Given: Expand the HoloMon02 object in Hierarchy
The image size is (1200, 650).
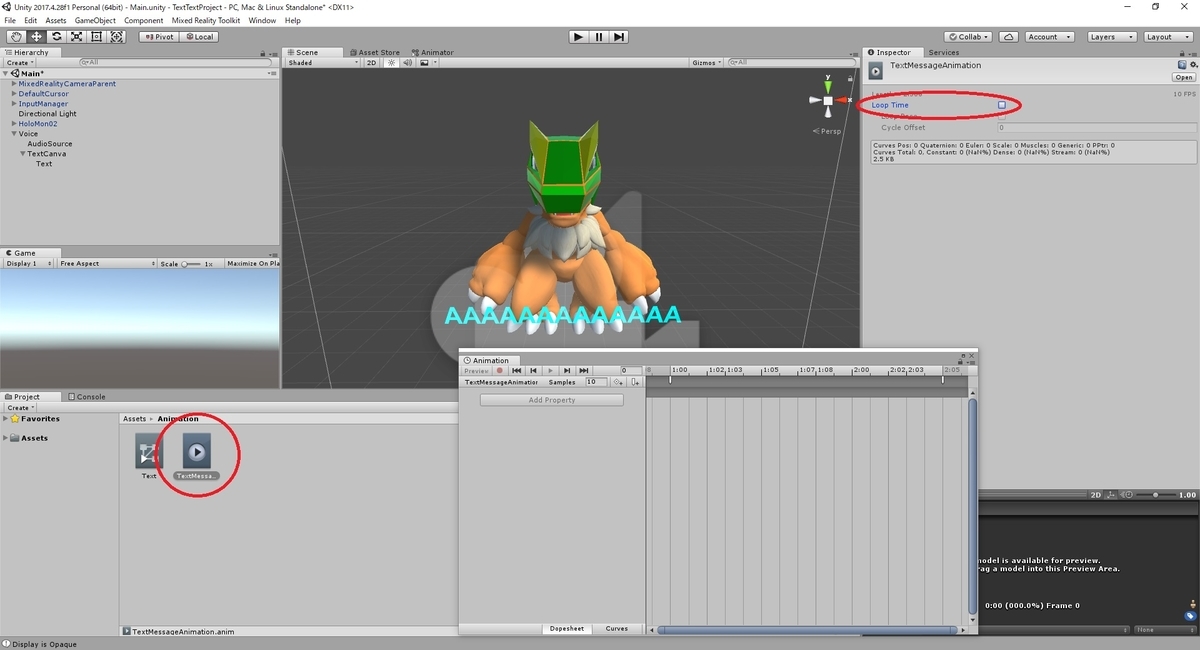Looking at the screenshot, I should pos(14,124).
